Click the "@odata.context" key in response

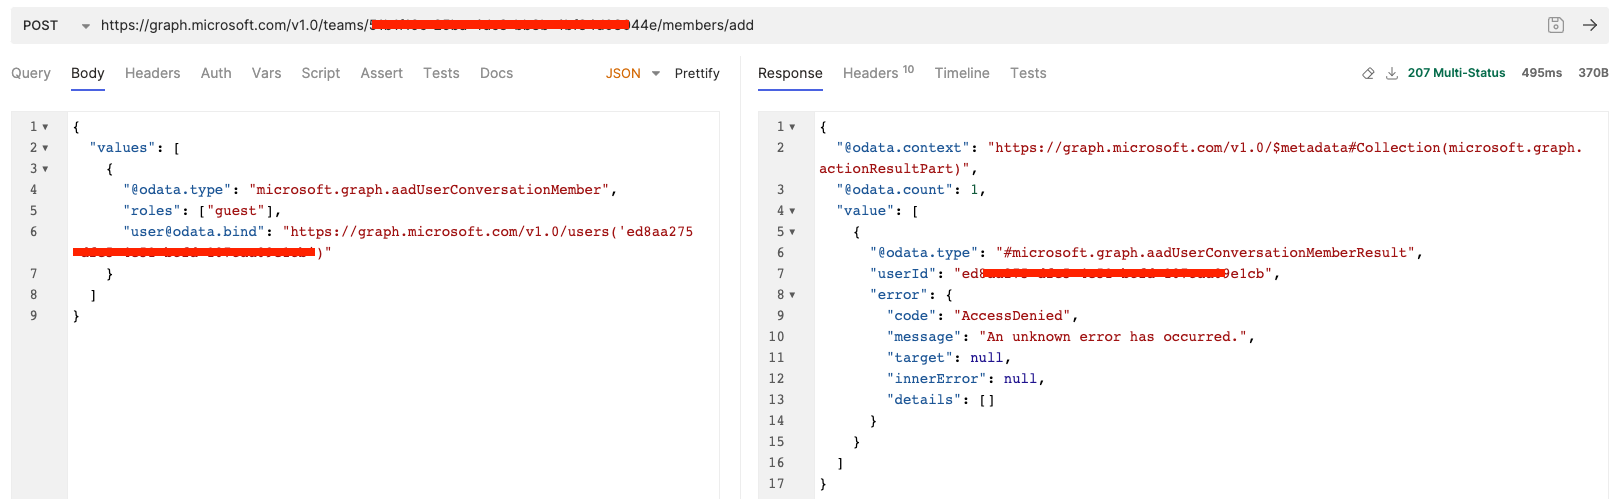tap(903, 148)
